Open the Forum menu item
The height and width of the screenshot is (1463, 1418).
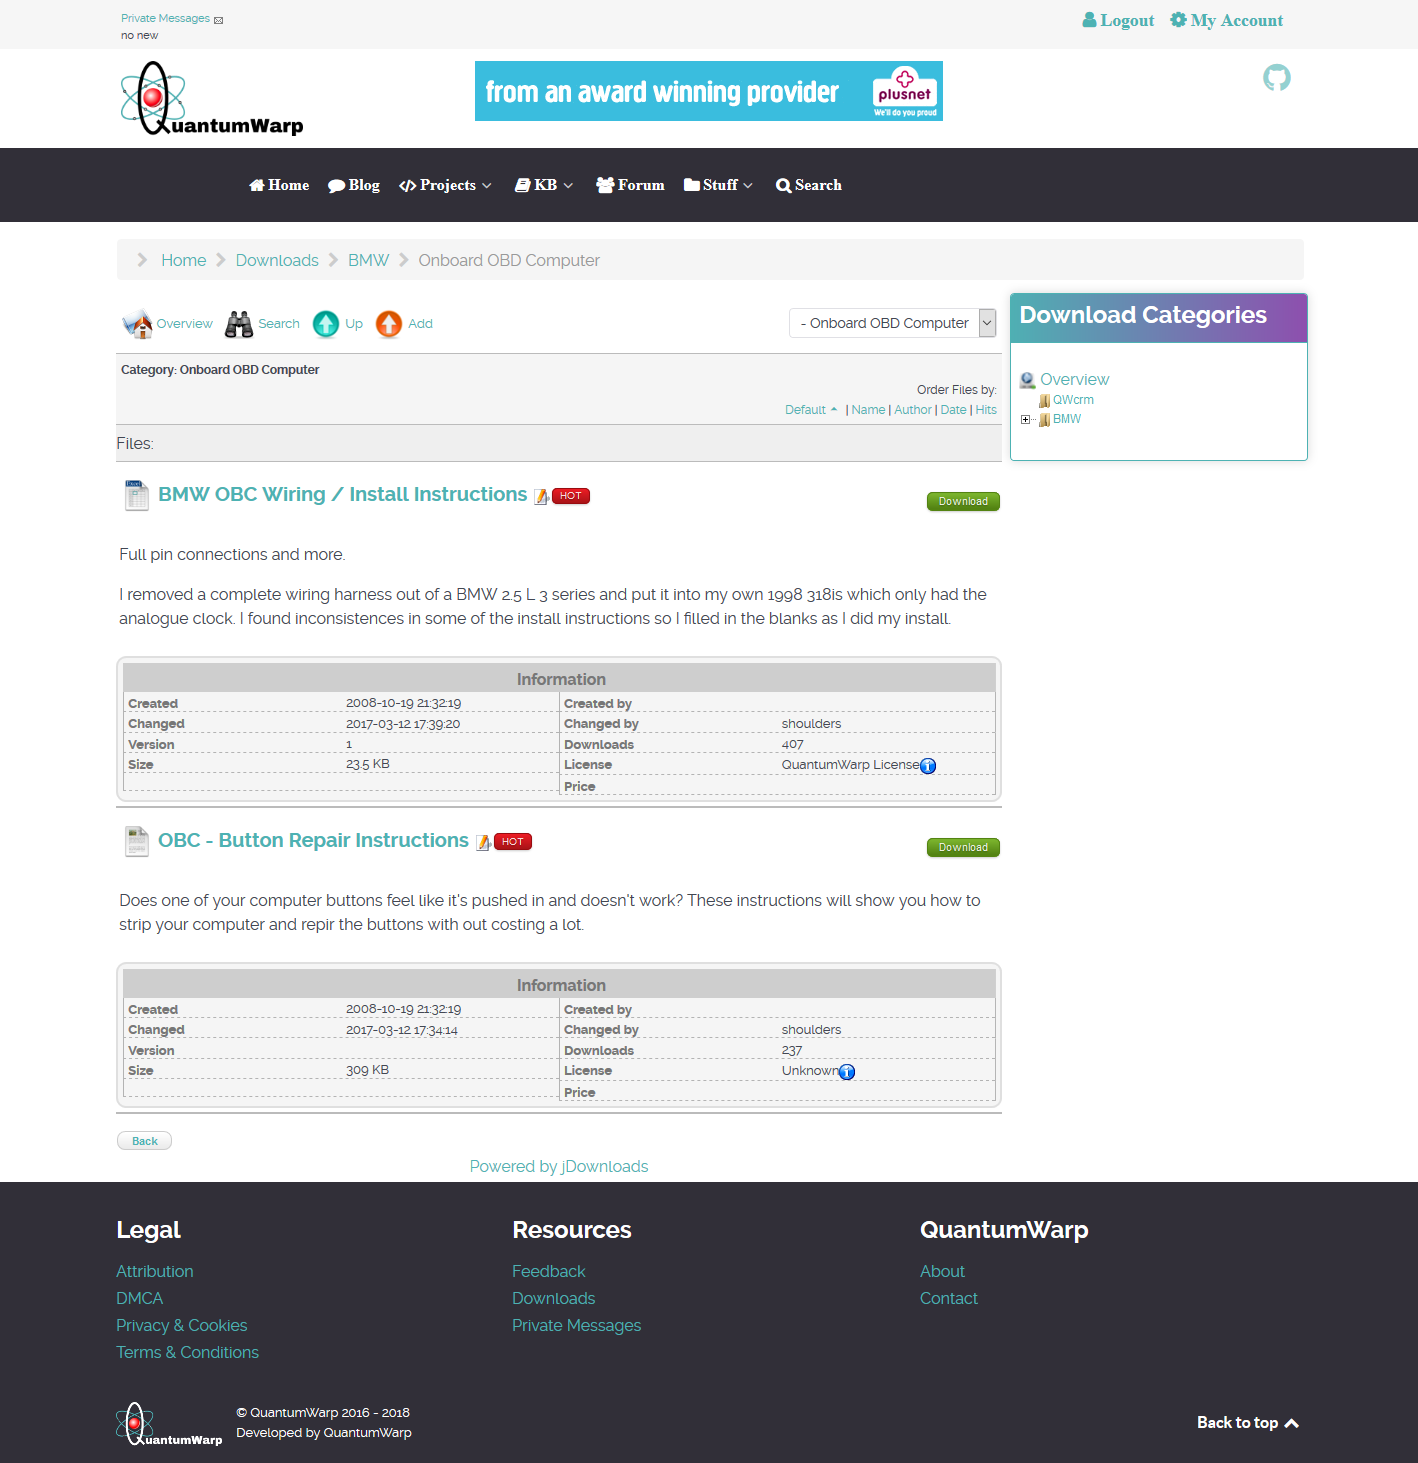click(630, 185)
